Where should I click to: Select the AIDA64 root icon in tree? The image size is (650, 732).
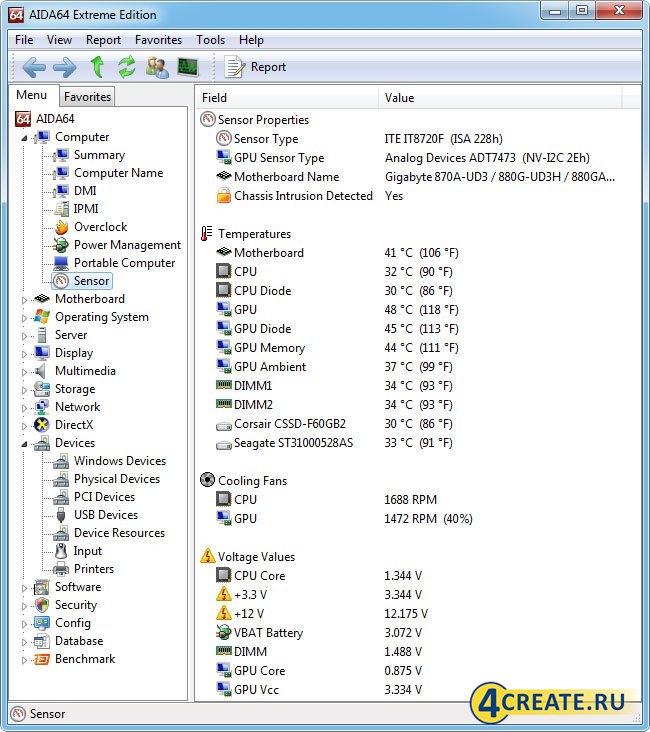click(x=23, y=119)
